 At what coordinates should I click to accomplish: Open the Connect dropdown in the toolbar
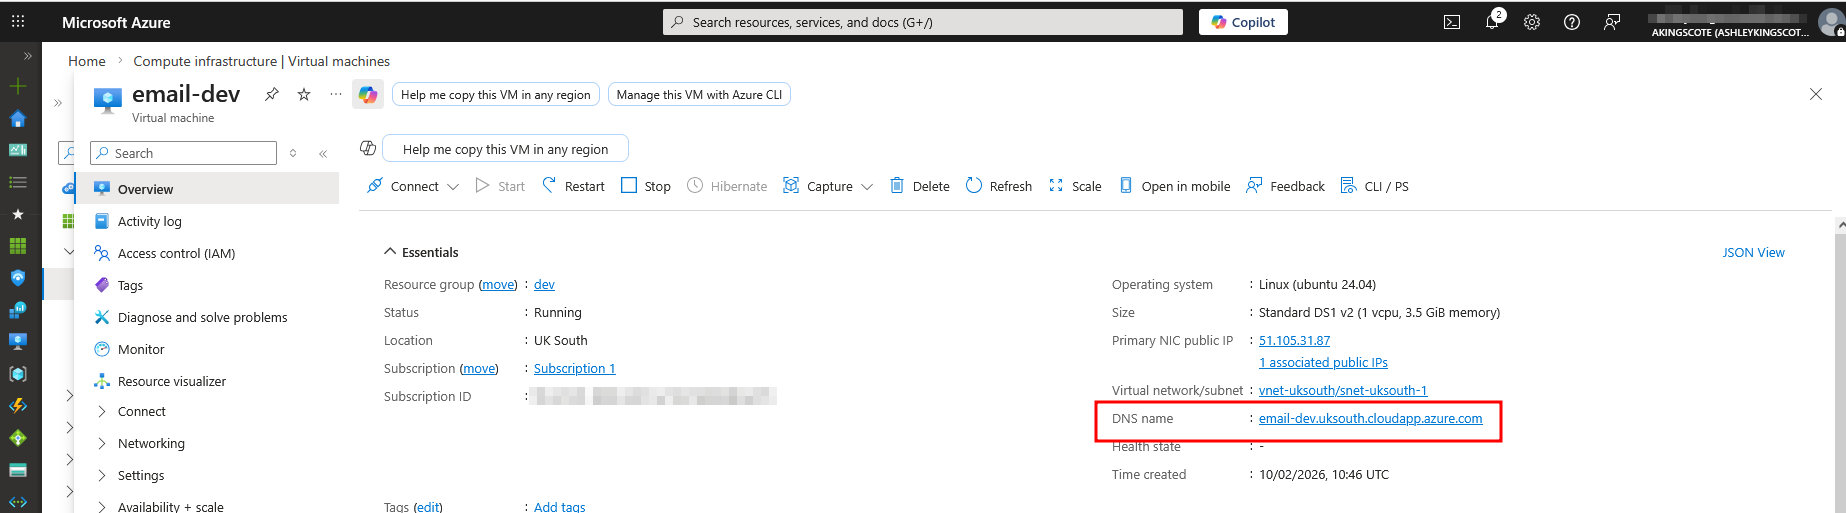(413, 186)
